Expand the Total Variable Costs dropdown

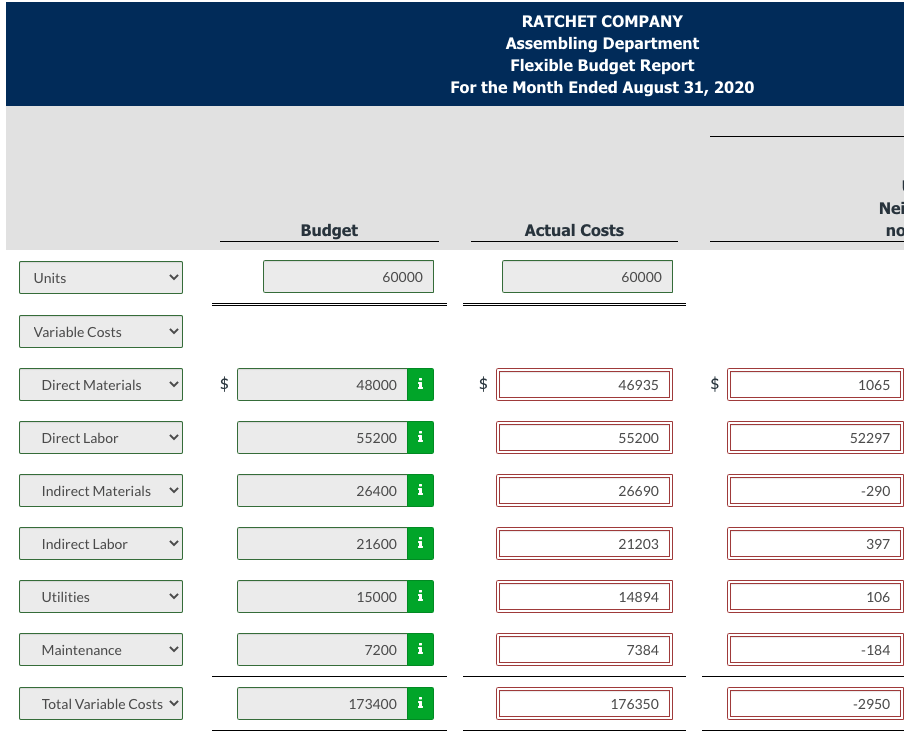coord(100,703)
